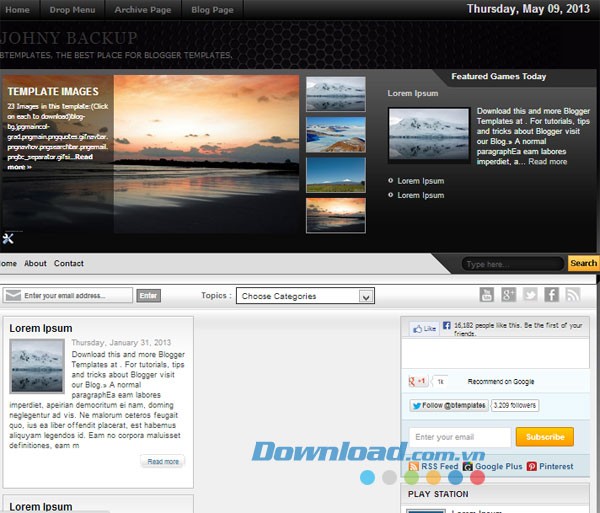Screen dimensions: 600x513
Task: Select the first mountain thumbnail in the slider
Action: pos(335,94)
